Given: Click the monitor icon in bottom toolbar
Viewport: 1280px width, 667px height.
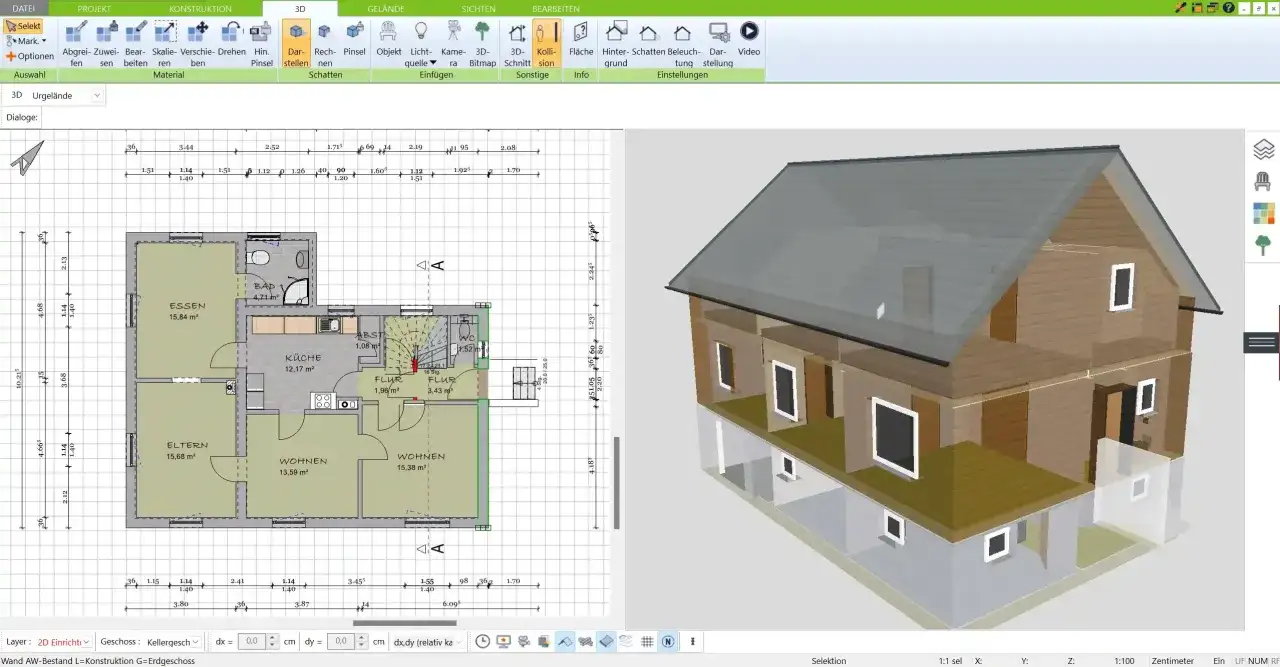Looking at the screenshot, I should (503, 641).
